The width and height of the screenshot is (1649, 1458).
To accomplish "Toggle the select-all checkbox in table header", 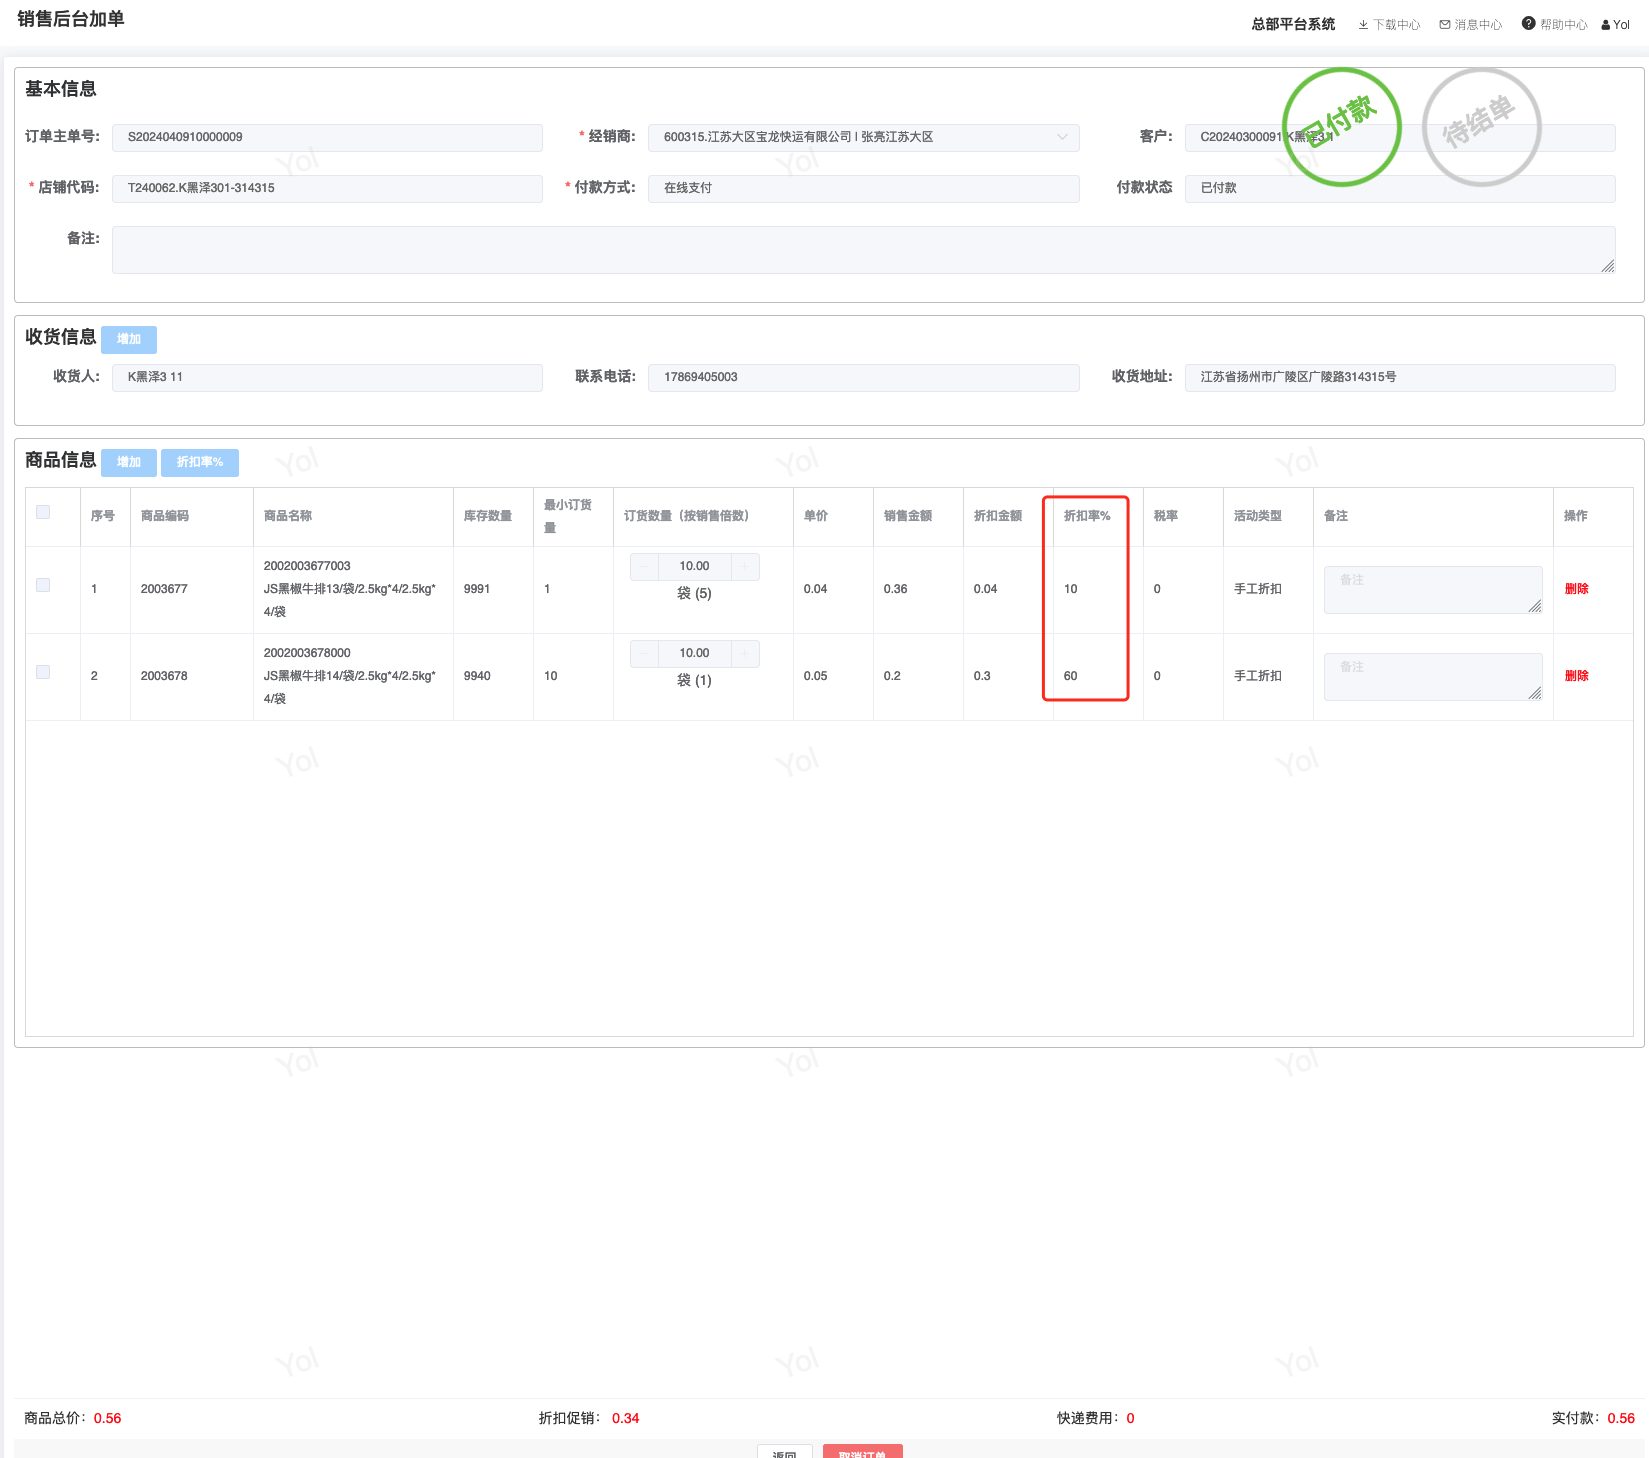I will point(43,512).
